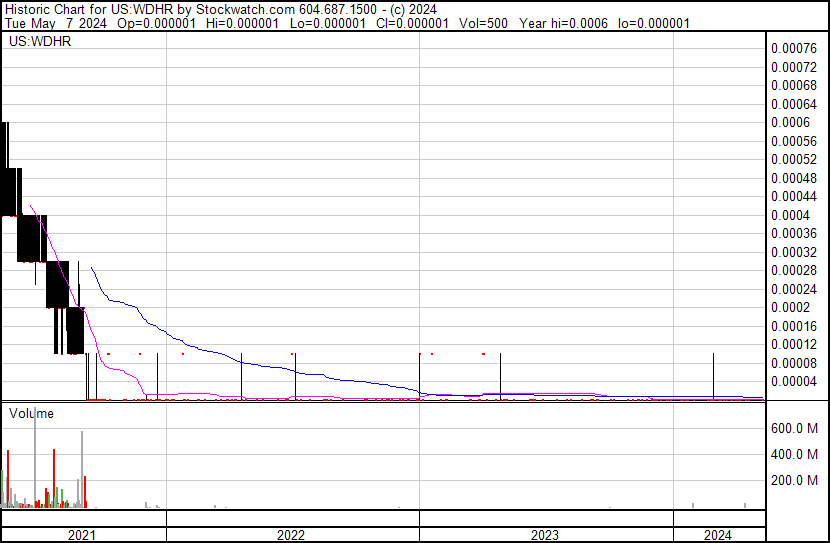Click the 0.0004 price axis label

point(790,215)
